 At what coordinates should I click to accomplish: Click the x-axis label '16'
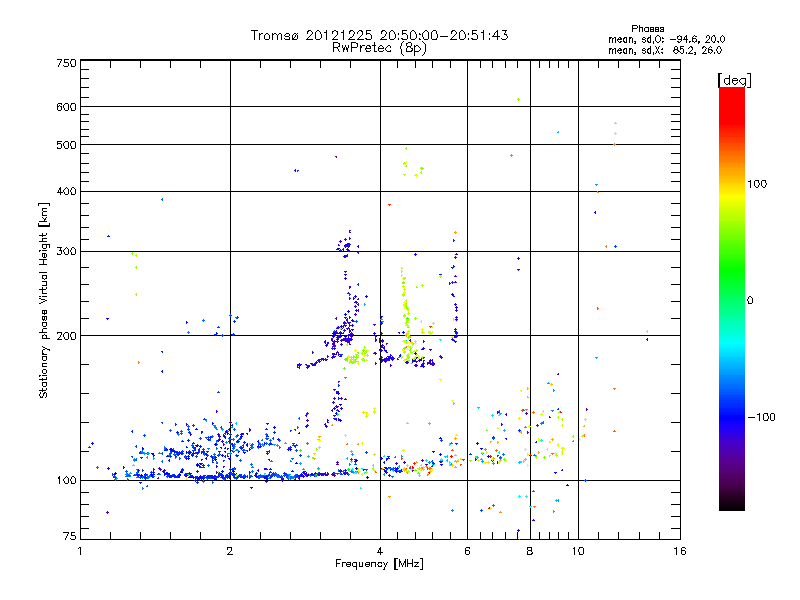[x=680, y=551]
